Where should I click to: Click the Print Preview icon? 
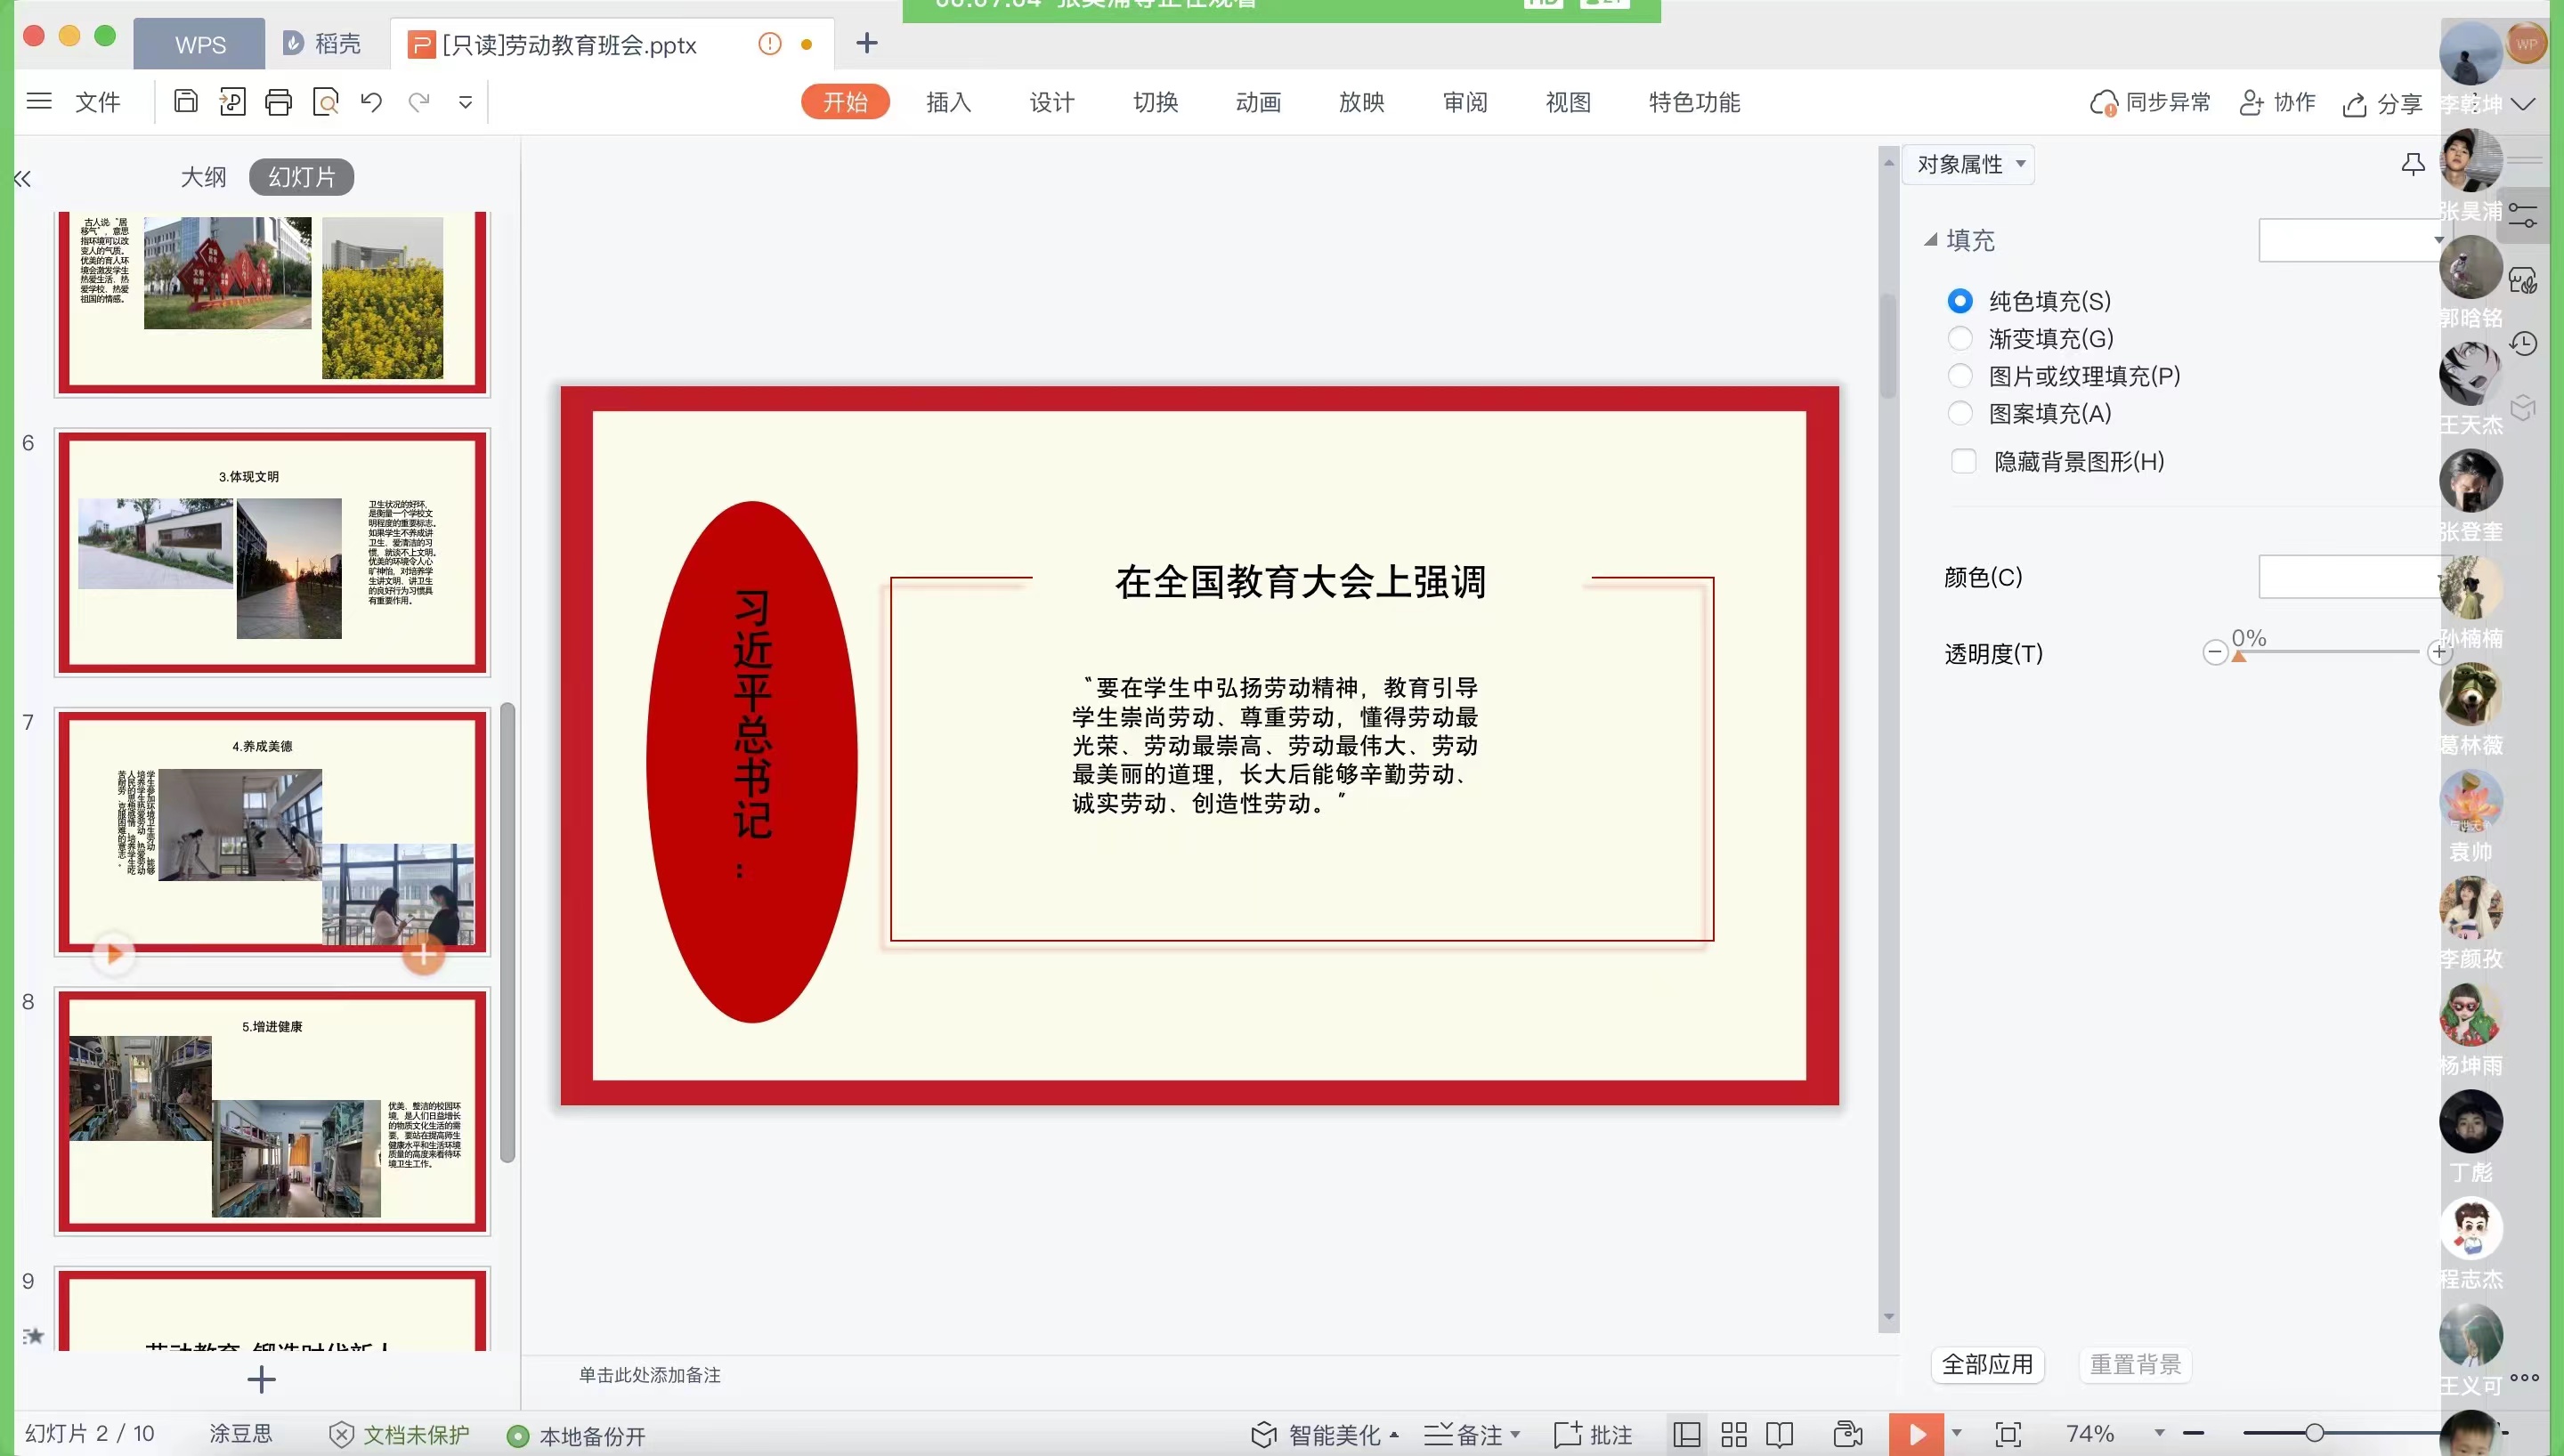[325, 102]
